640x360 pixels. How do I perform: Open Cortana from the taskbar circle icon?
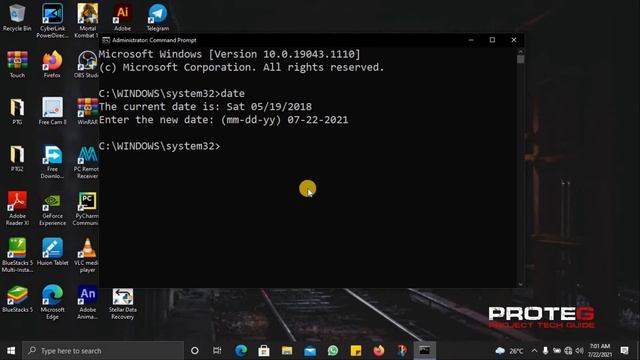[x=195, y=351]
